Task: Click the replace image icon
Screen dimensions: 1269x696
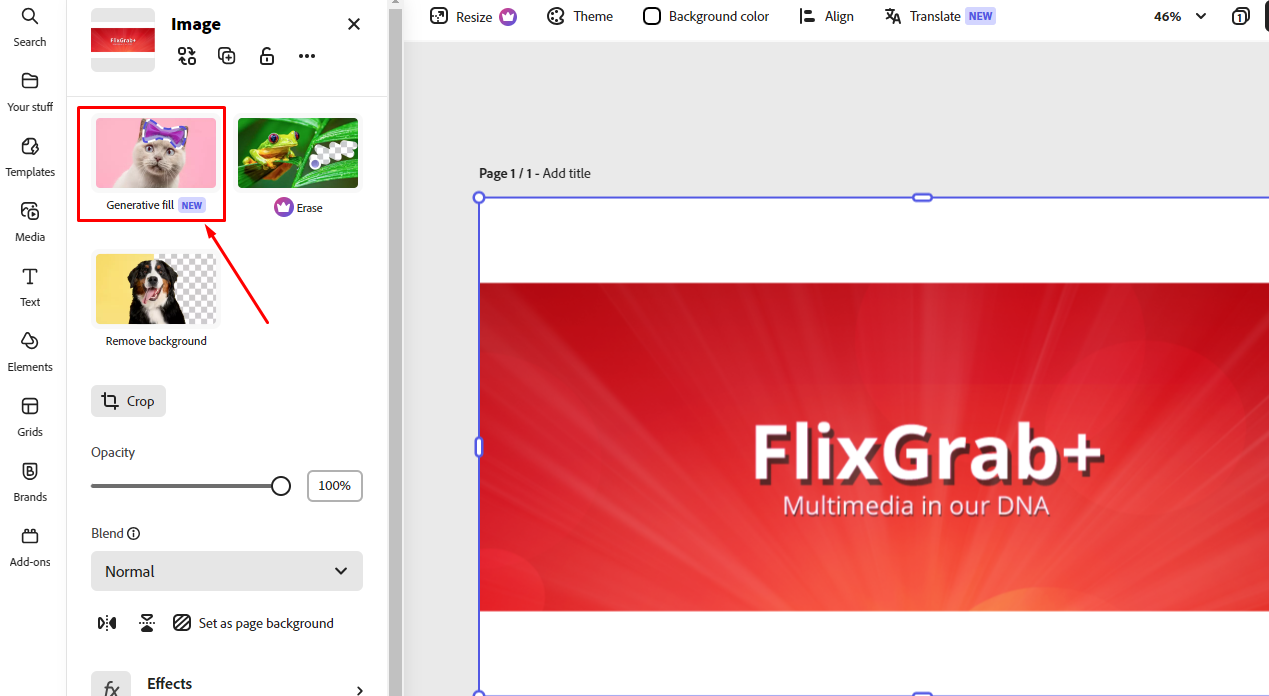Action: coord(187,56)
